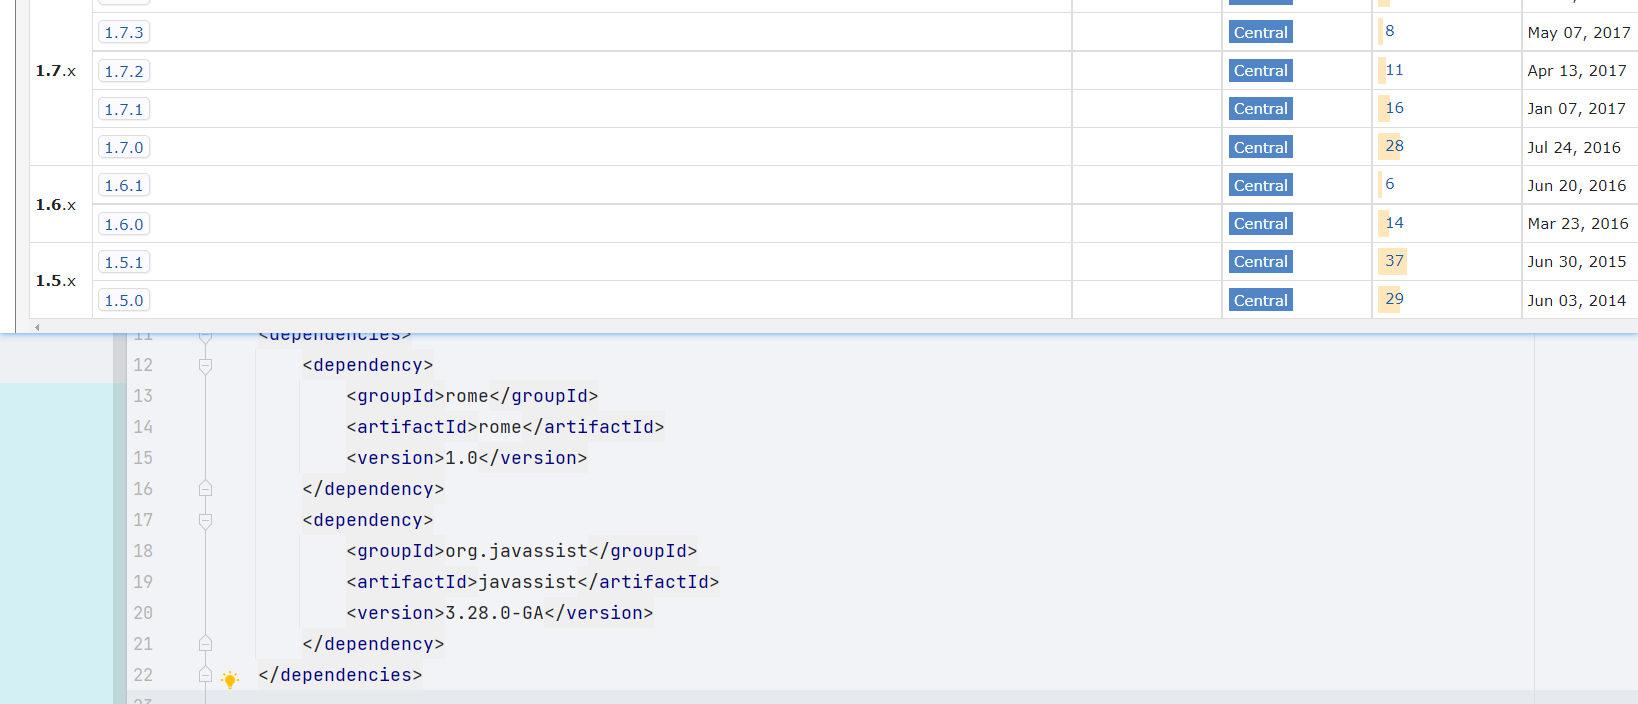Screen dimensions: 1638x704
Task: Open version 1.5.0 link
Action: click(124, 300)
